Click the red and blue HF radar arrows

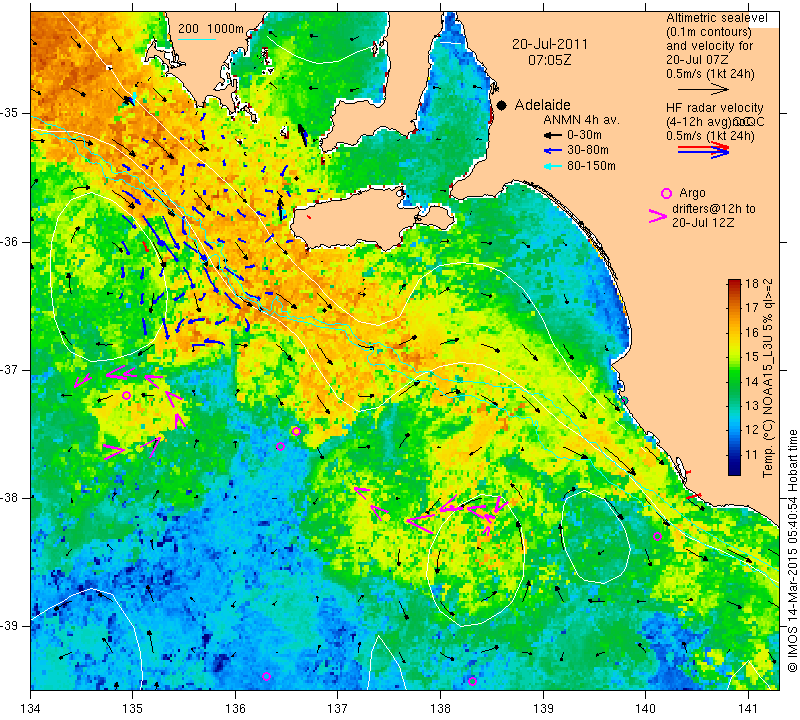(704, 150)
